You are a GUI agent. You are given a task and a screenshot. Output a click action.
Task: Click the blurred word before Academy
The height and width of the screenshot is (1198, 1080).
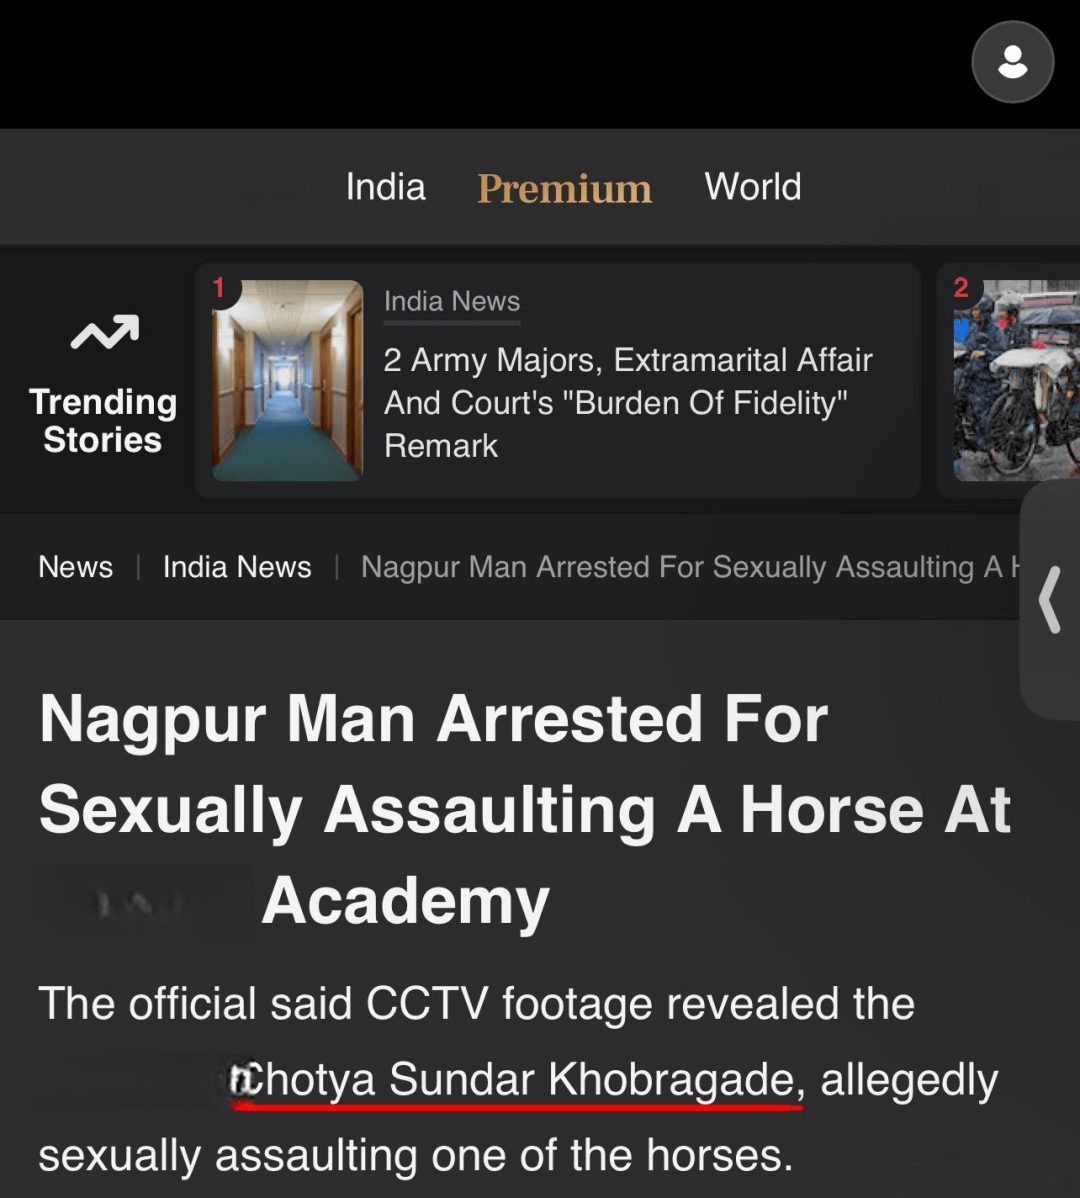pos(145,903)
